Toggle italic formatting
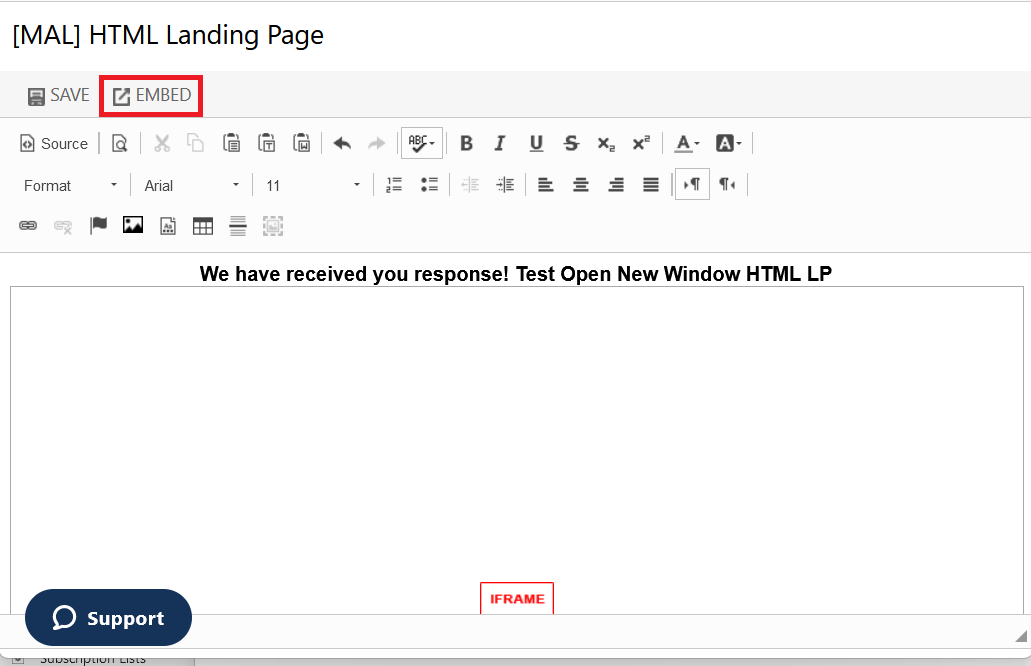Image resolution: width=1031 pixels, height=666 pixels. [500, 143]
